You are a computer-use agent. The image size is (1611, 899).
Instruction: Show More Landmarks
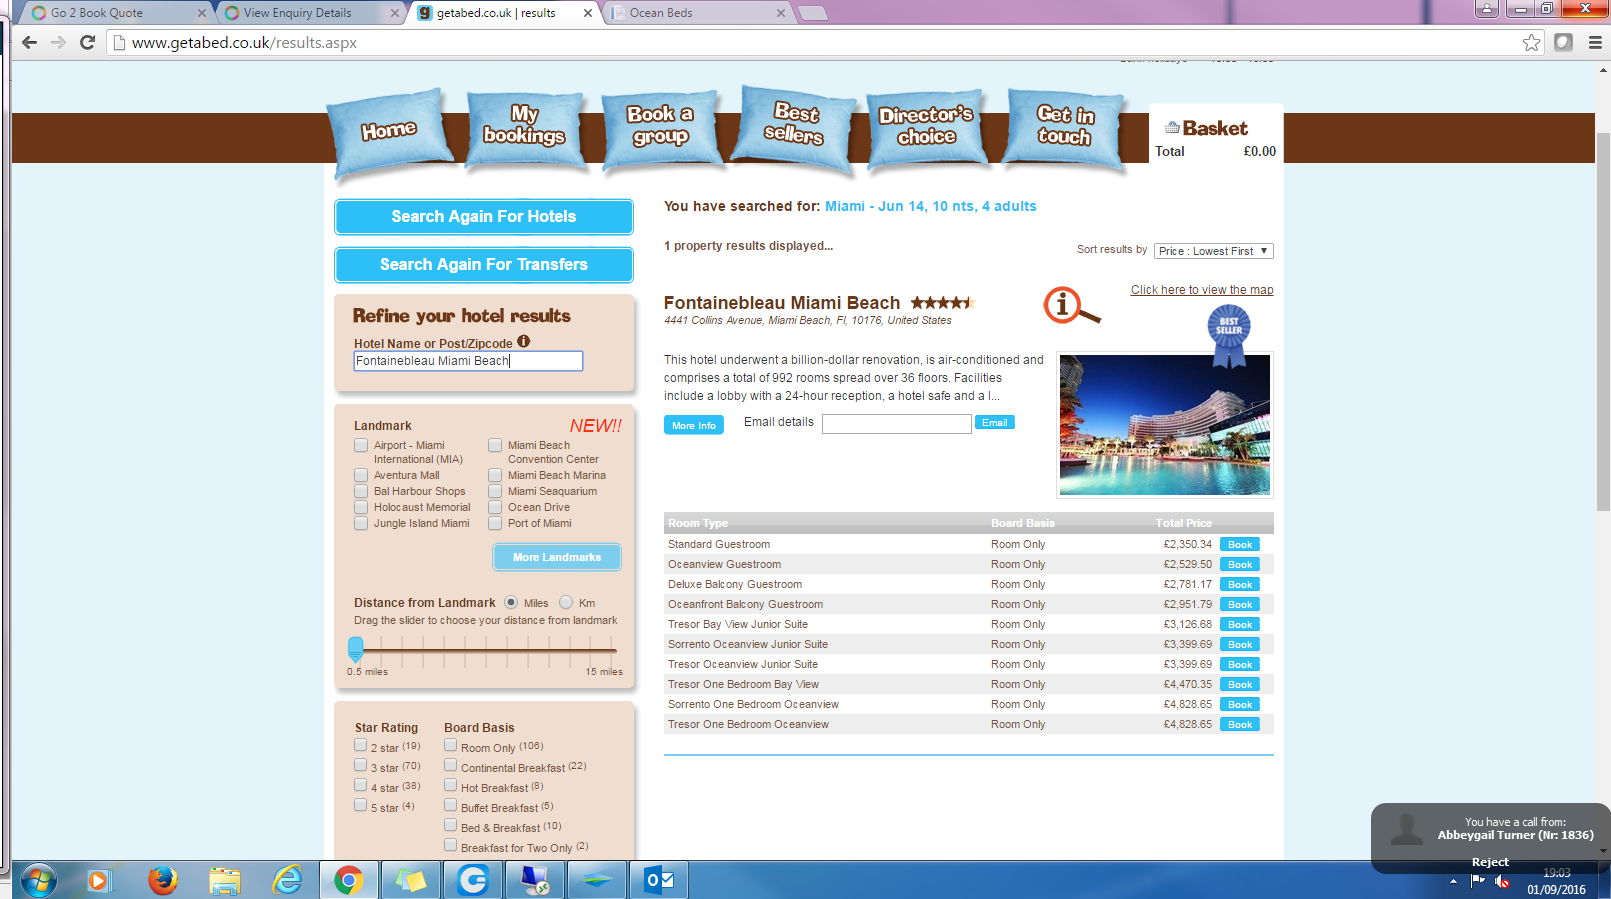pyautogui.click(x=557, y=557)
